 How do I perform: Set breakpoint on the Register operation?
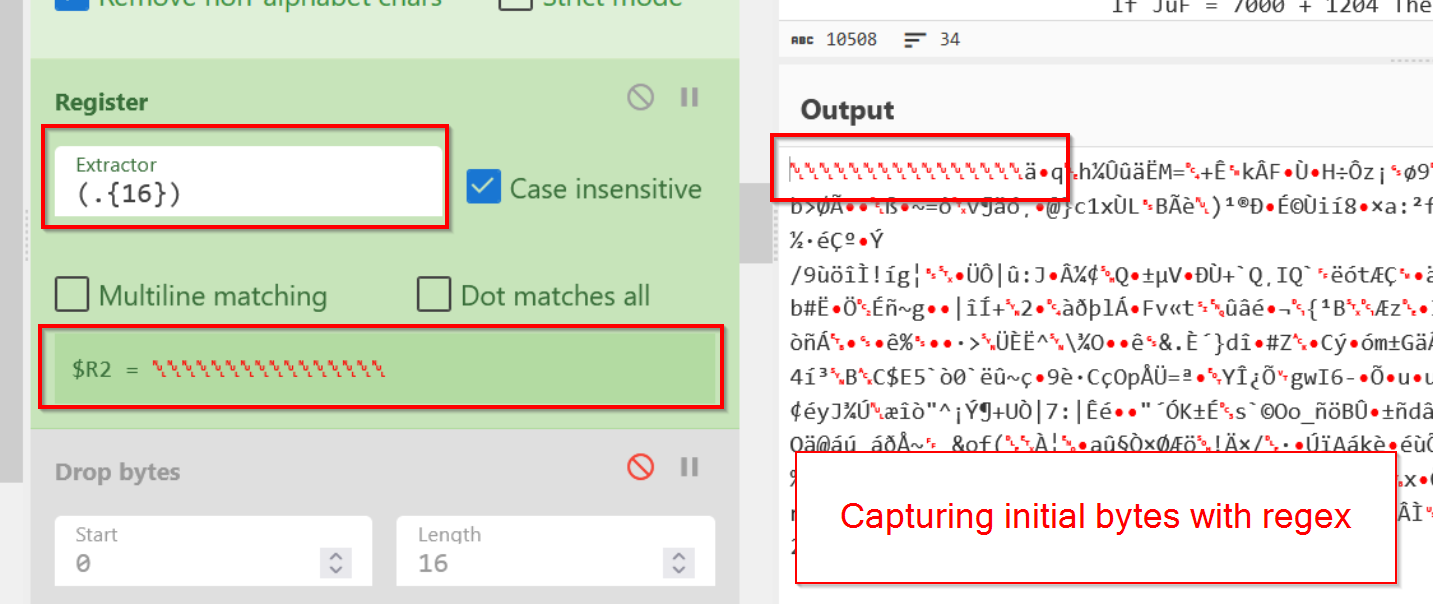(690, 97)
